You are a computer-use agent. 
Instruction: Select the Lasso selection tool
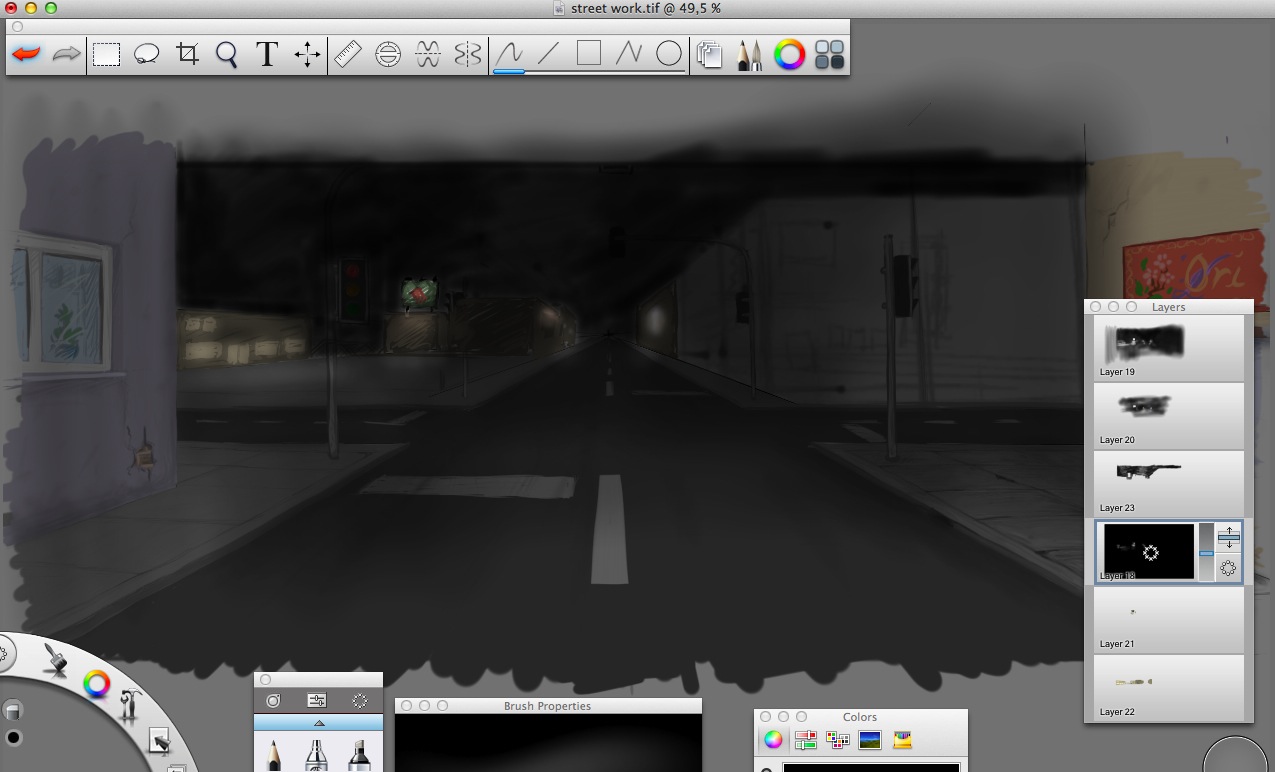point(147,54)
